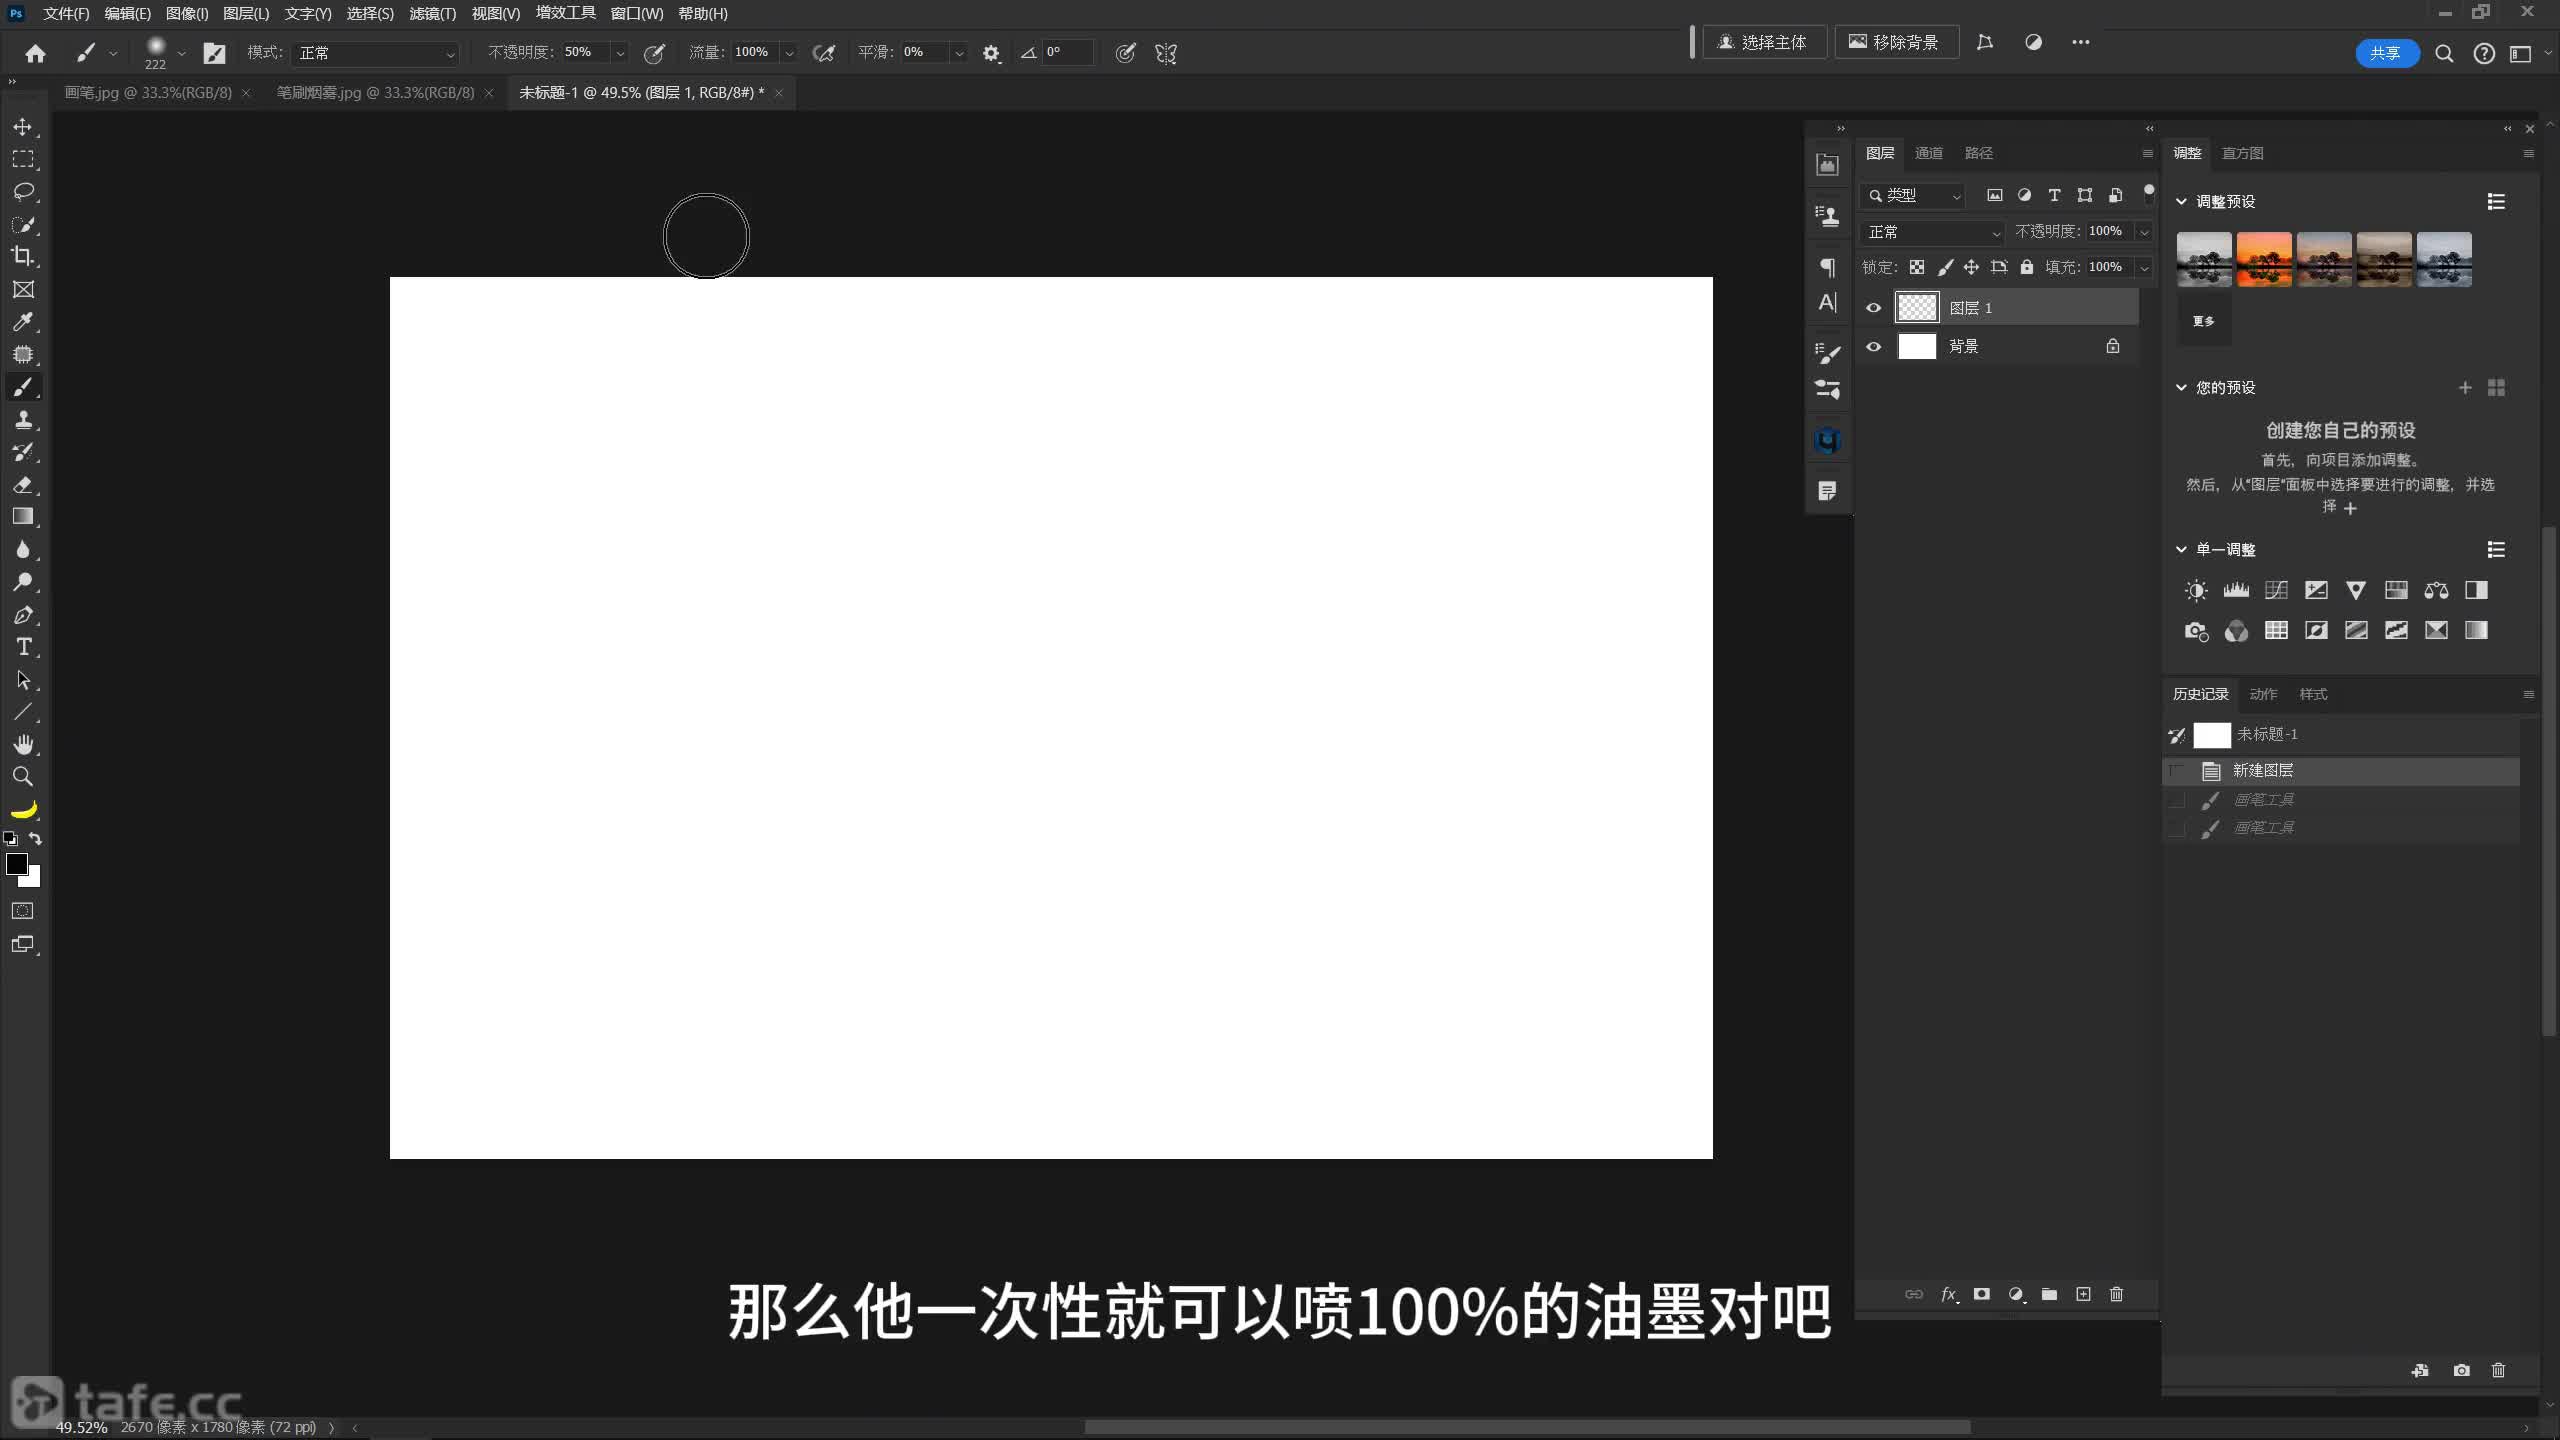Activate the Zoom tool in toolbar
The height and width of the screenshot is (1440, 2560).
23,776
